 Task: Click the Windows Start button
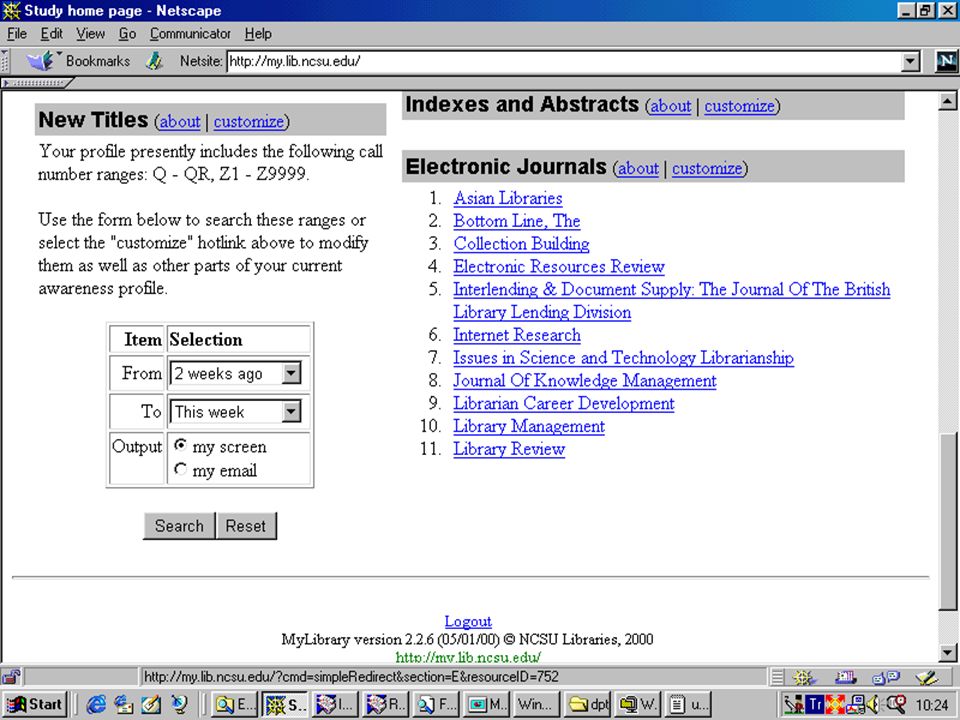coord(36,704)
